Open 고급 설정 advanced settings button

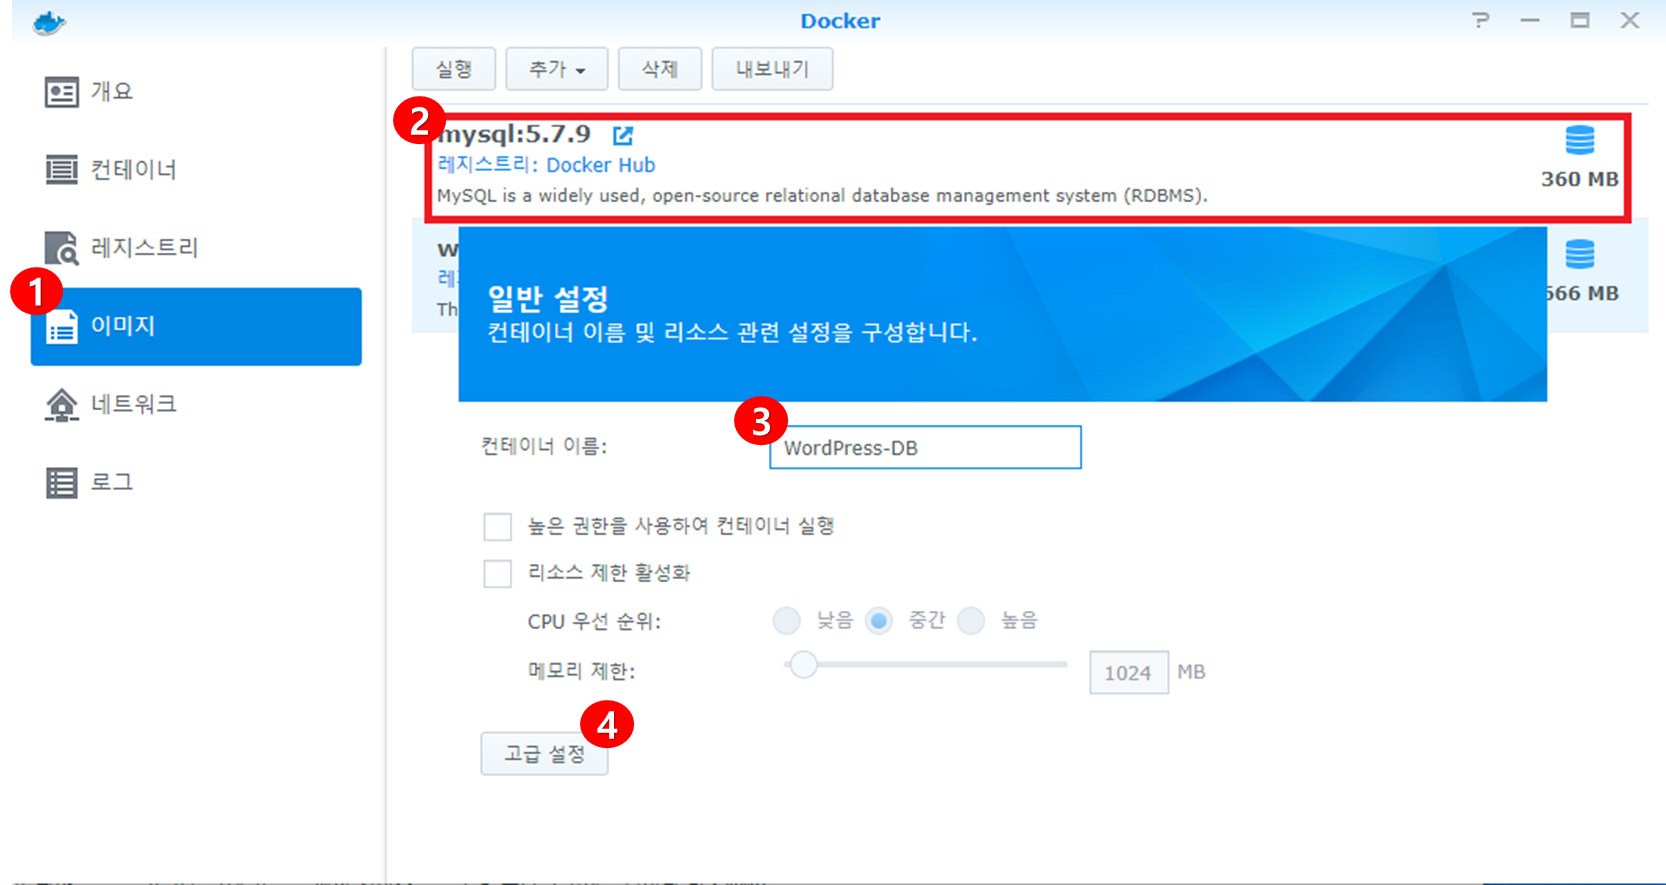click(x=544, y=754)
